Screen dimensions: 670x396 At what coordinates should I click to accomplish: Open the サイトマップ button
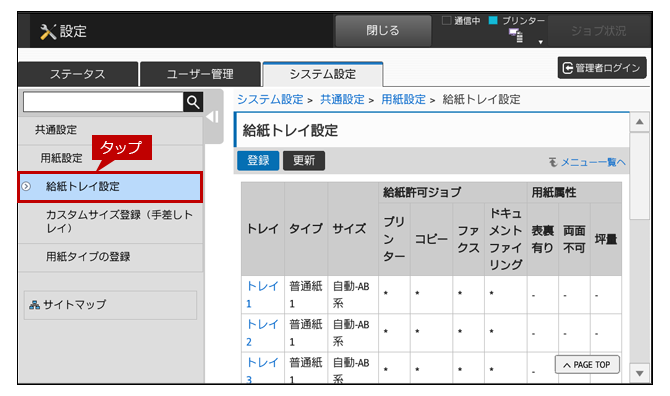pyautogui.click(x=110, y=305)
